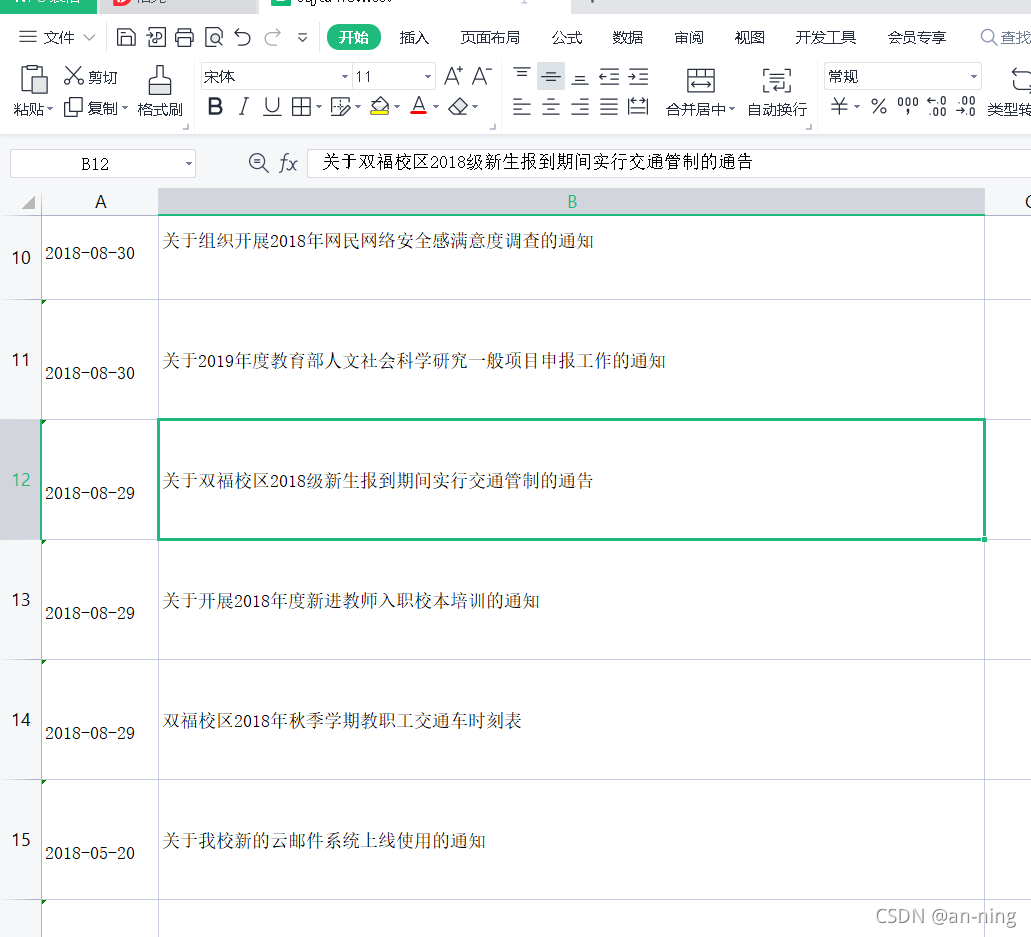The height and width of the screenshot is (937, 1031).
Task: Switch to the 公式 tab
Action: click(x=567, y=37)
